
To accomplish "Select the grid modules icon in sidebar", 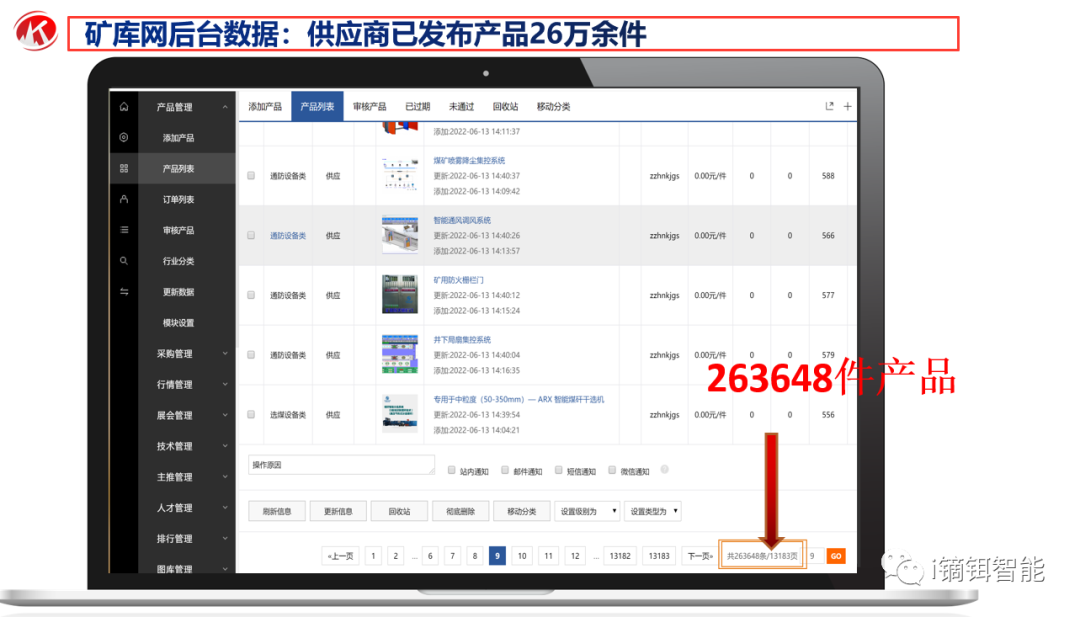I will tap(123, 169).
